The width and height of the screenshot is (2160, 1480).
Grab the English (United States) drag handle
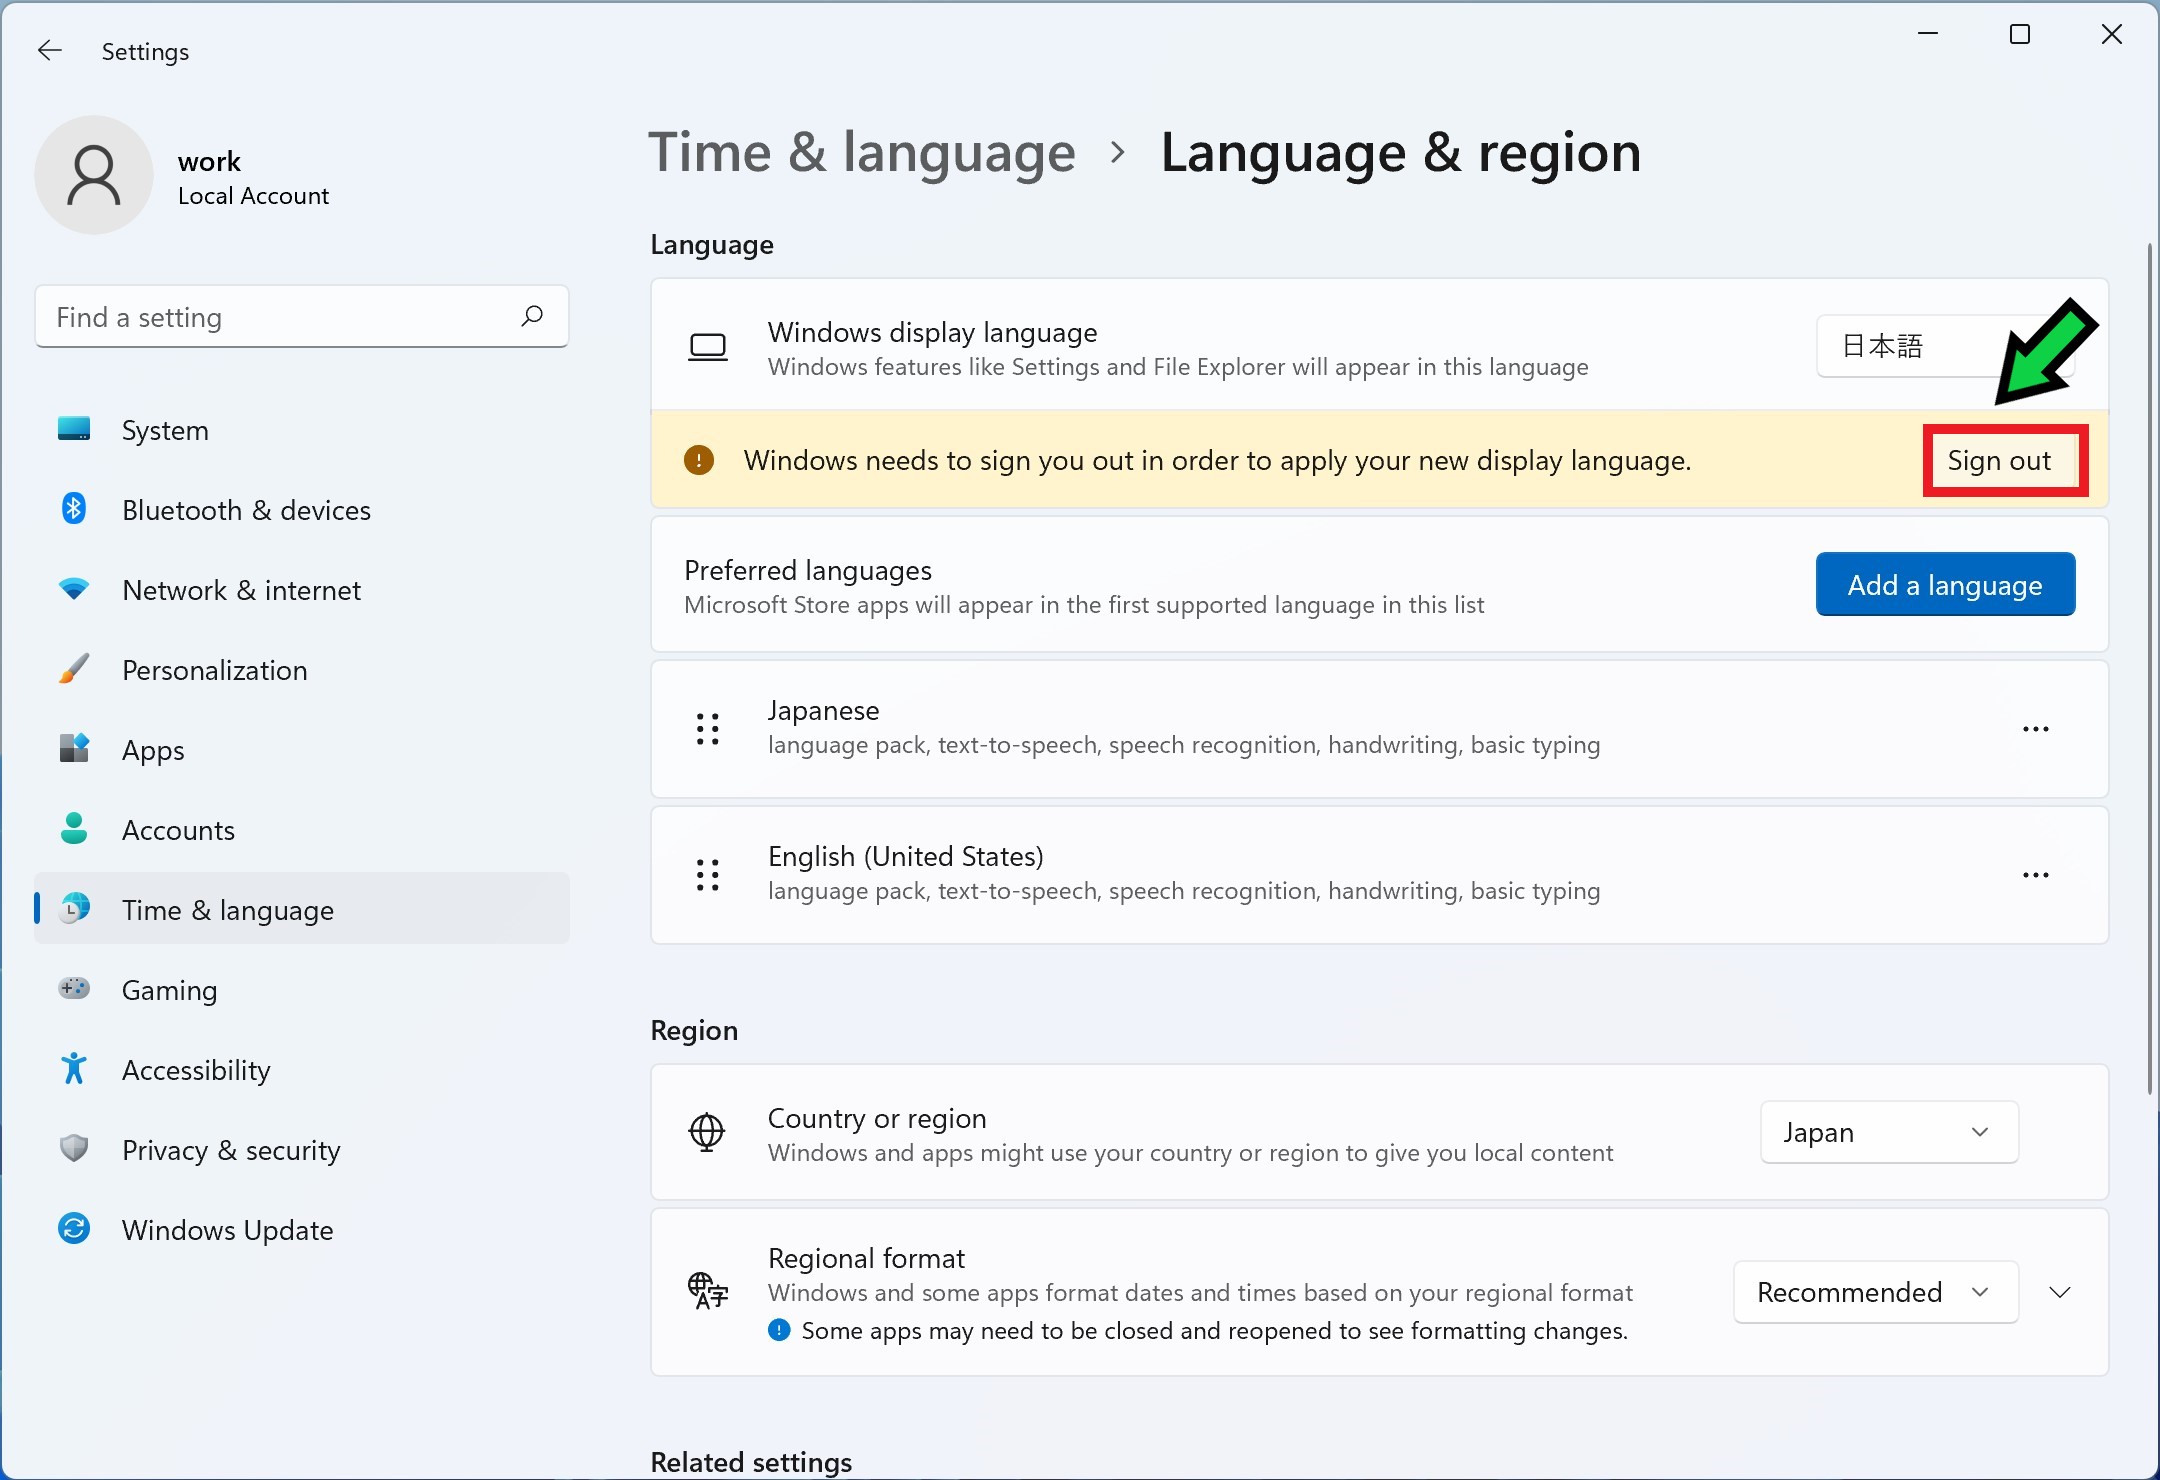708,875
